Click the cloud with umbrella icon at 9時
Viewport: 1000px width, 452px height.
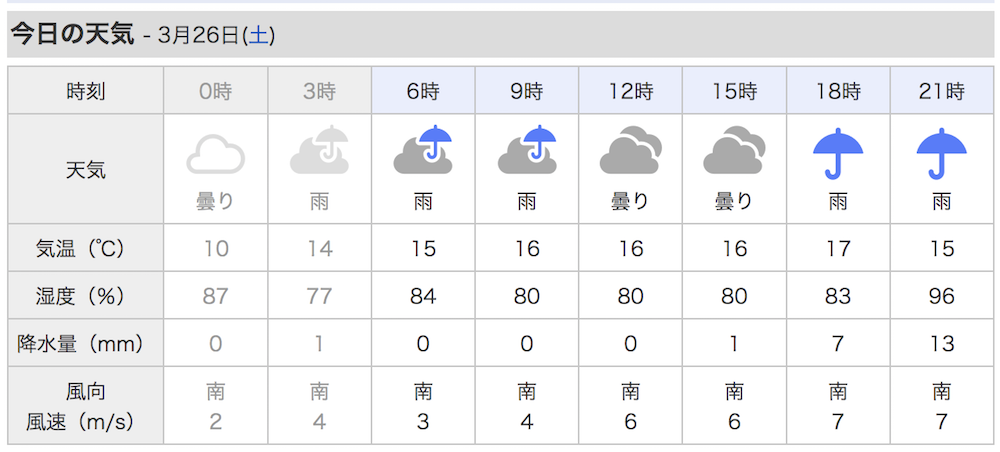click(527, 150)
